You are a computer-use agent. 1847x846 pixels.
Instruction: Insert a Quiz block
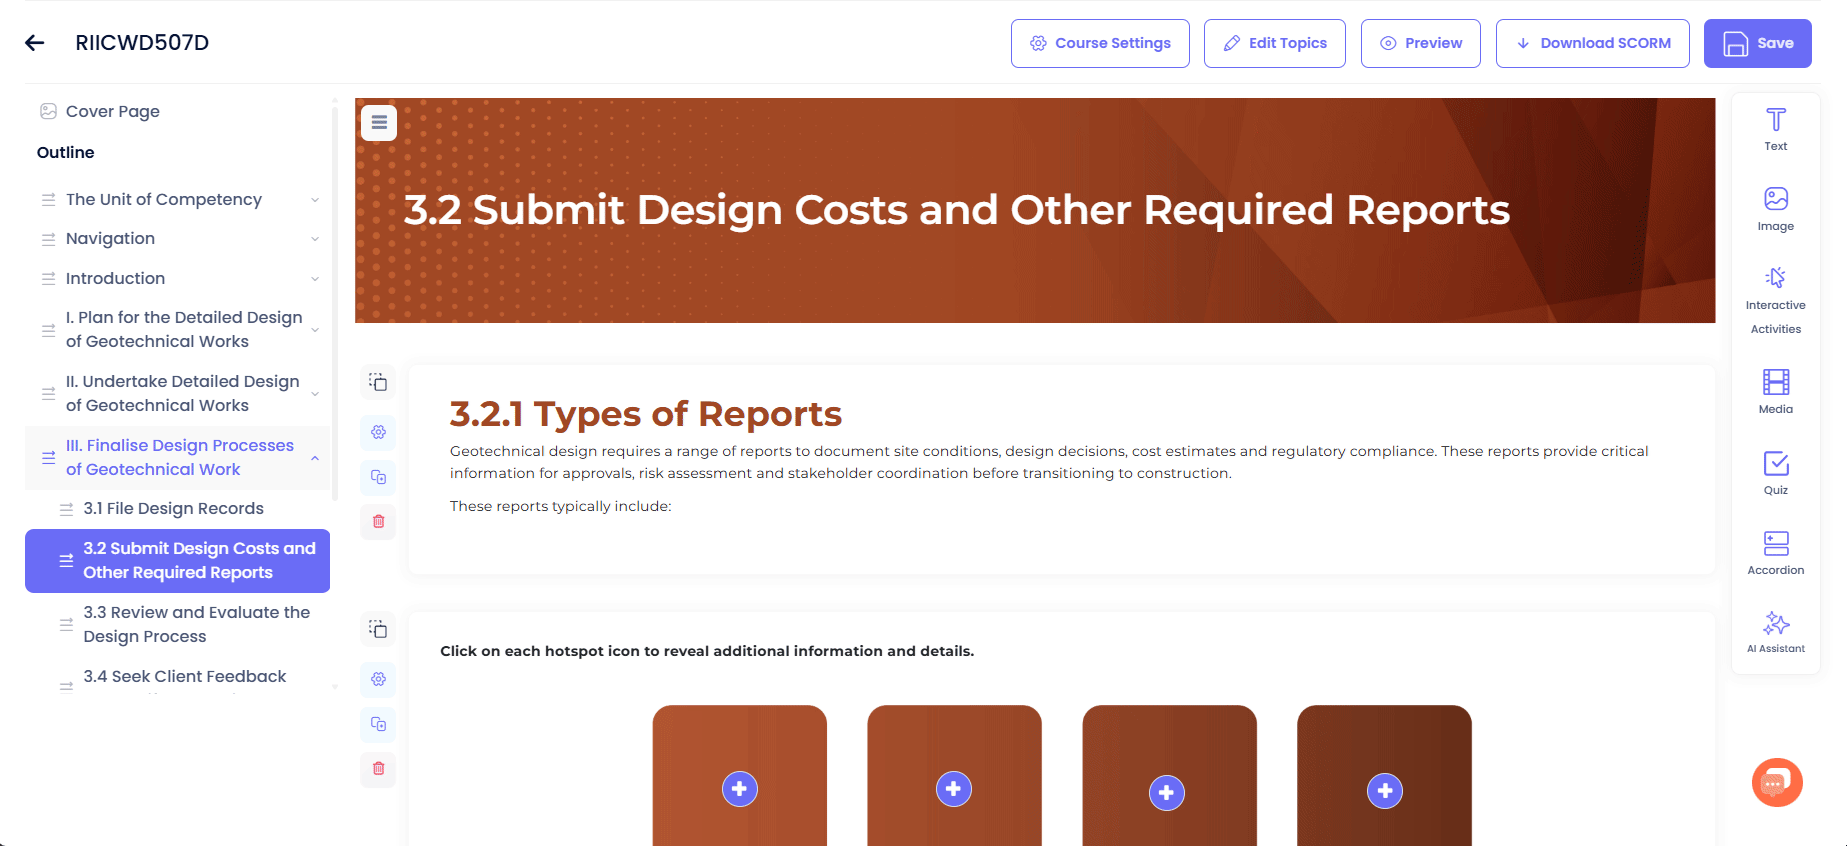[x=1775, y=472]
